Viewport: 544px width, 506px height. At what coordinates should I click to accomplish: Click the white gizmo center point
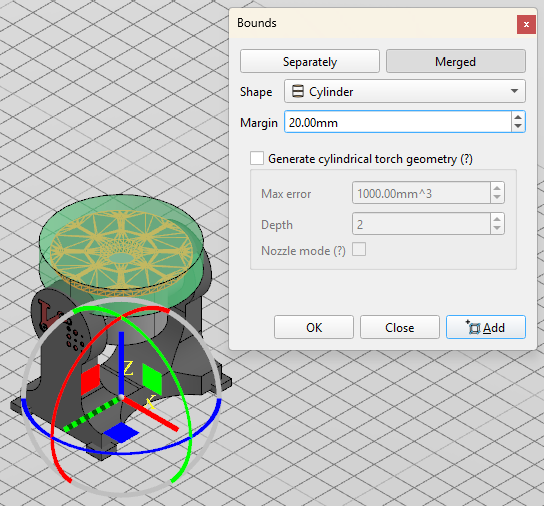coord(121,397)
